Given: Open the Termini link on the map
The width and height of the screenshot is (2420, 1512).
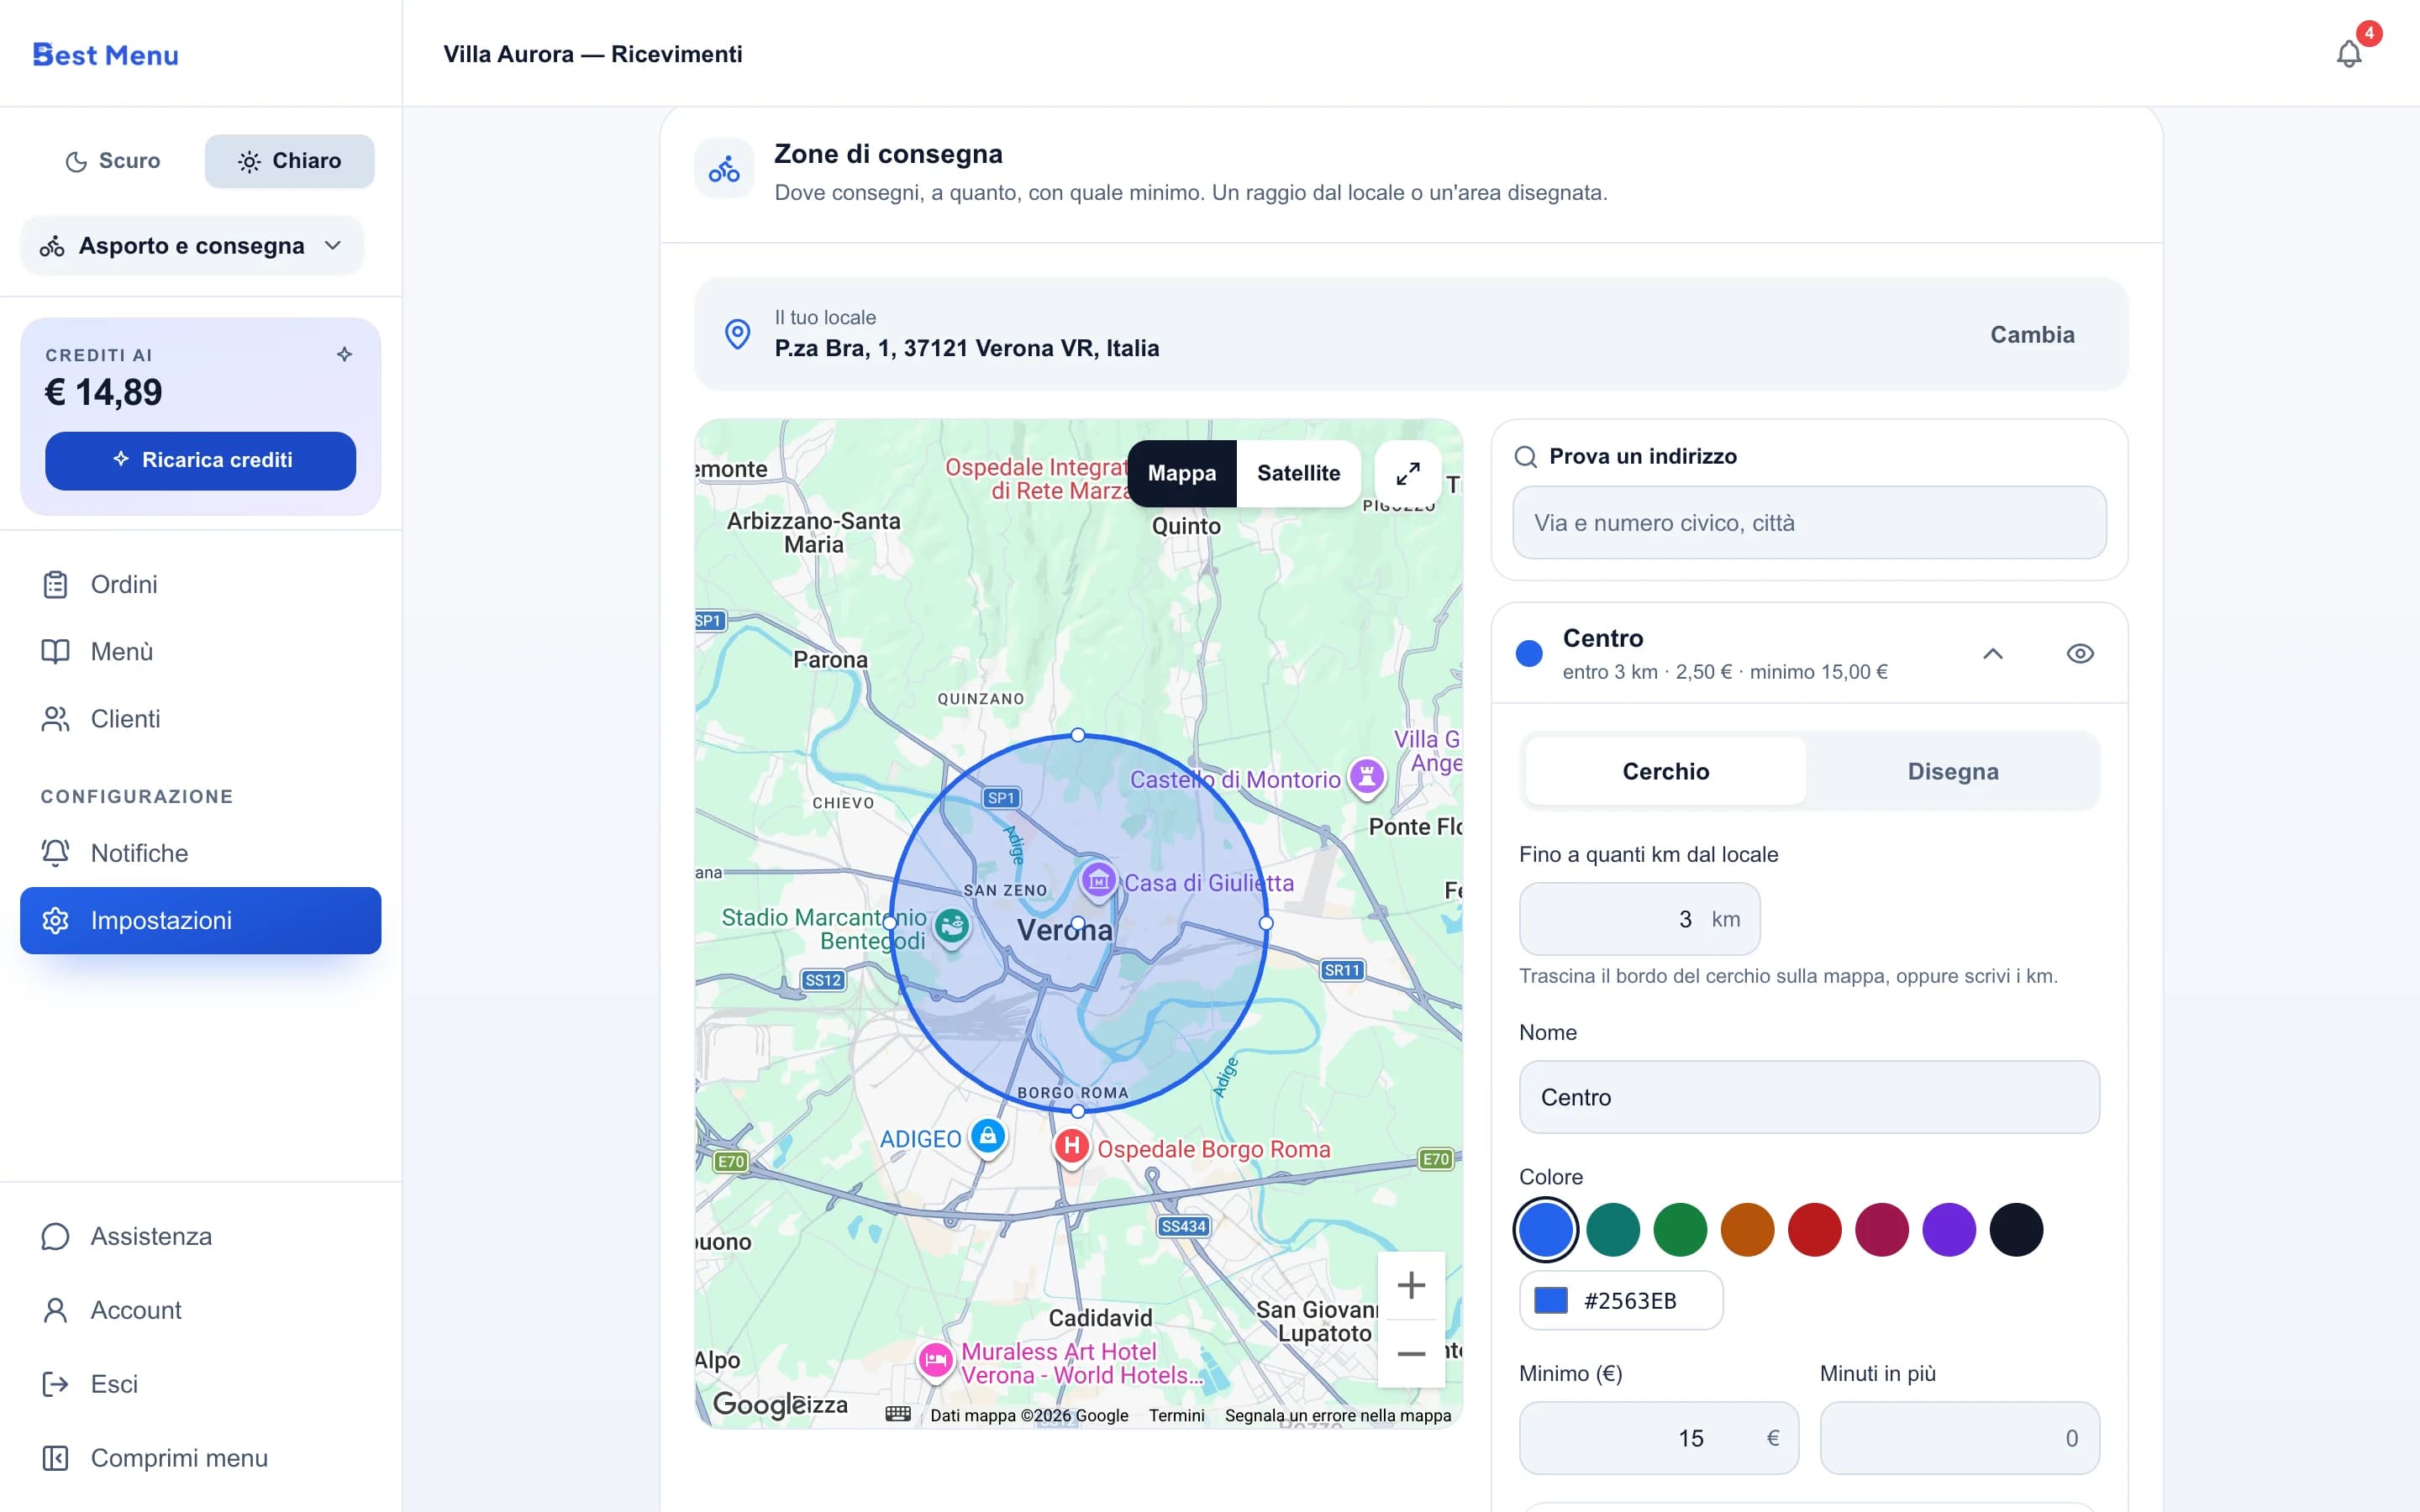Looking at the screenshot, I should pyautogui.click(x=1176, y=1415).
